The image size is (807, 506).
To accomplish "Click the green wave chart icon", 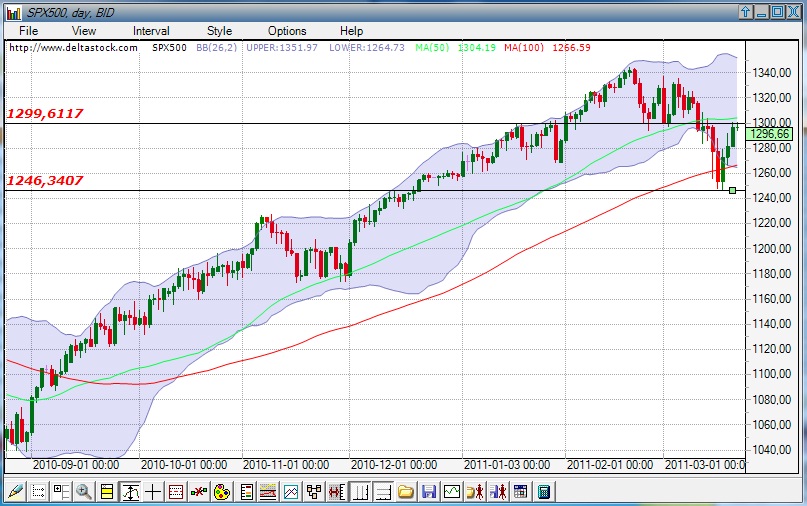I will (x=451, y=492).
